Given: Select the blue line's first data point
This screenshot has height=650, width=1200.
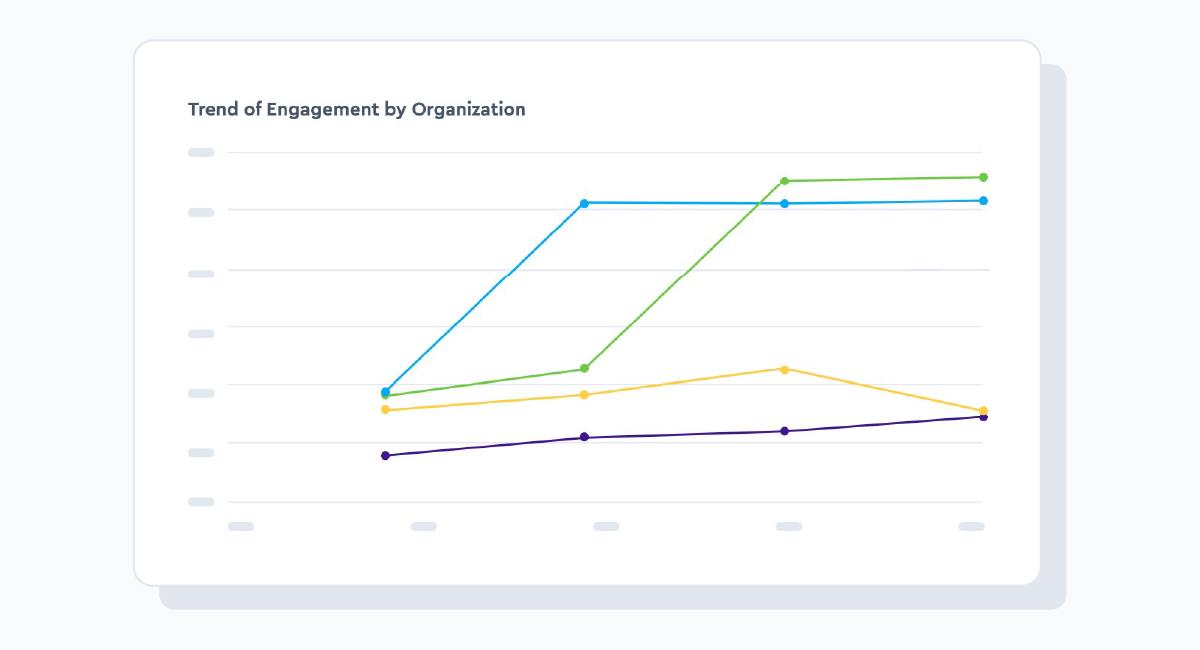Looking at the screenshot, I should coord(385,391).
